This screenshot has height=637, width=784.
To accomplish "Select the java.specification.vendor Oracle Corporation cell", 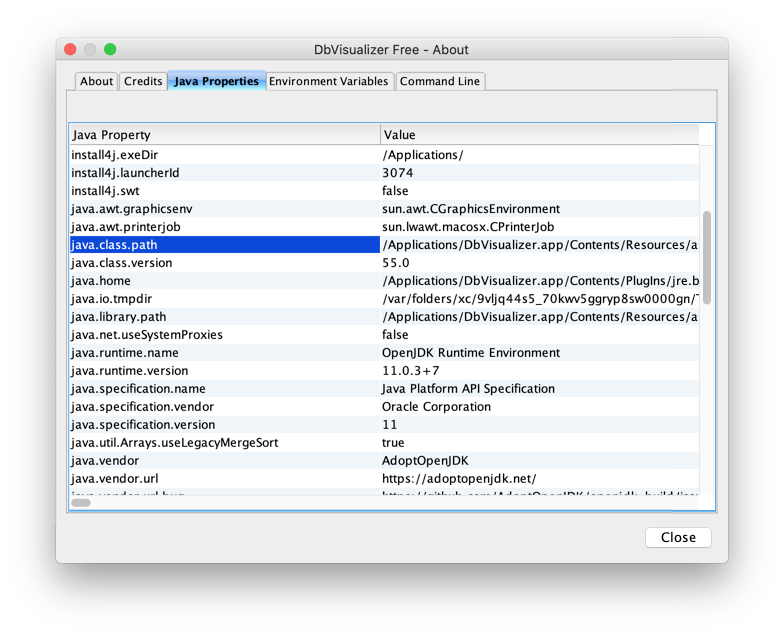I will click(437, 407).
